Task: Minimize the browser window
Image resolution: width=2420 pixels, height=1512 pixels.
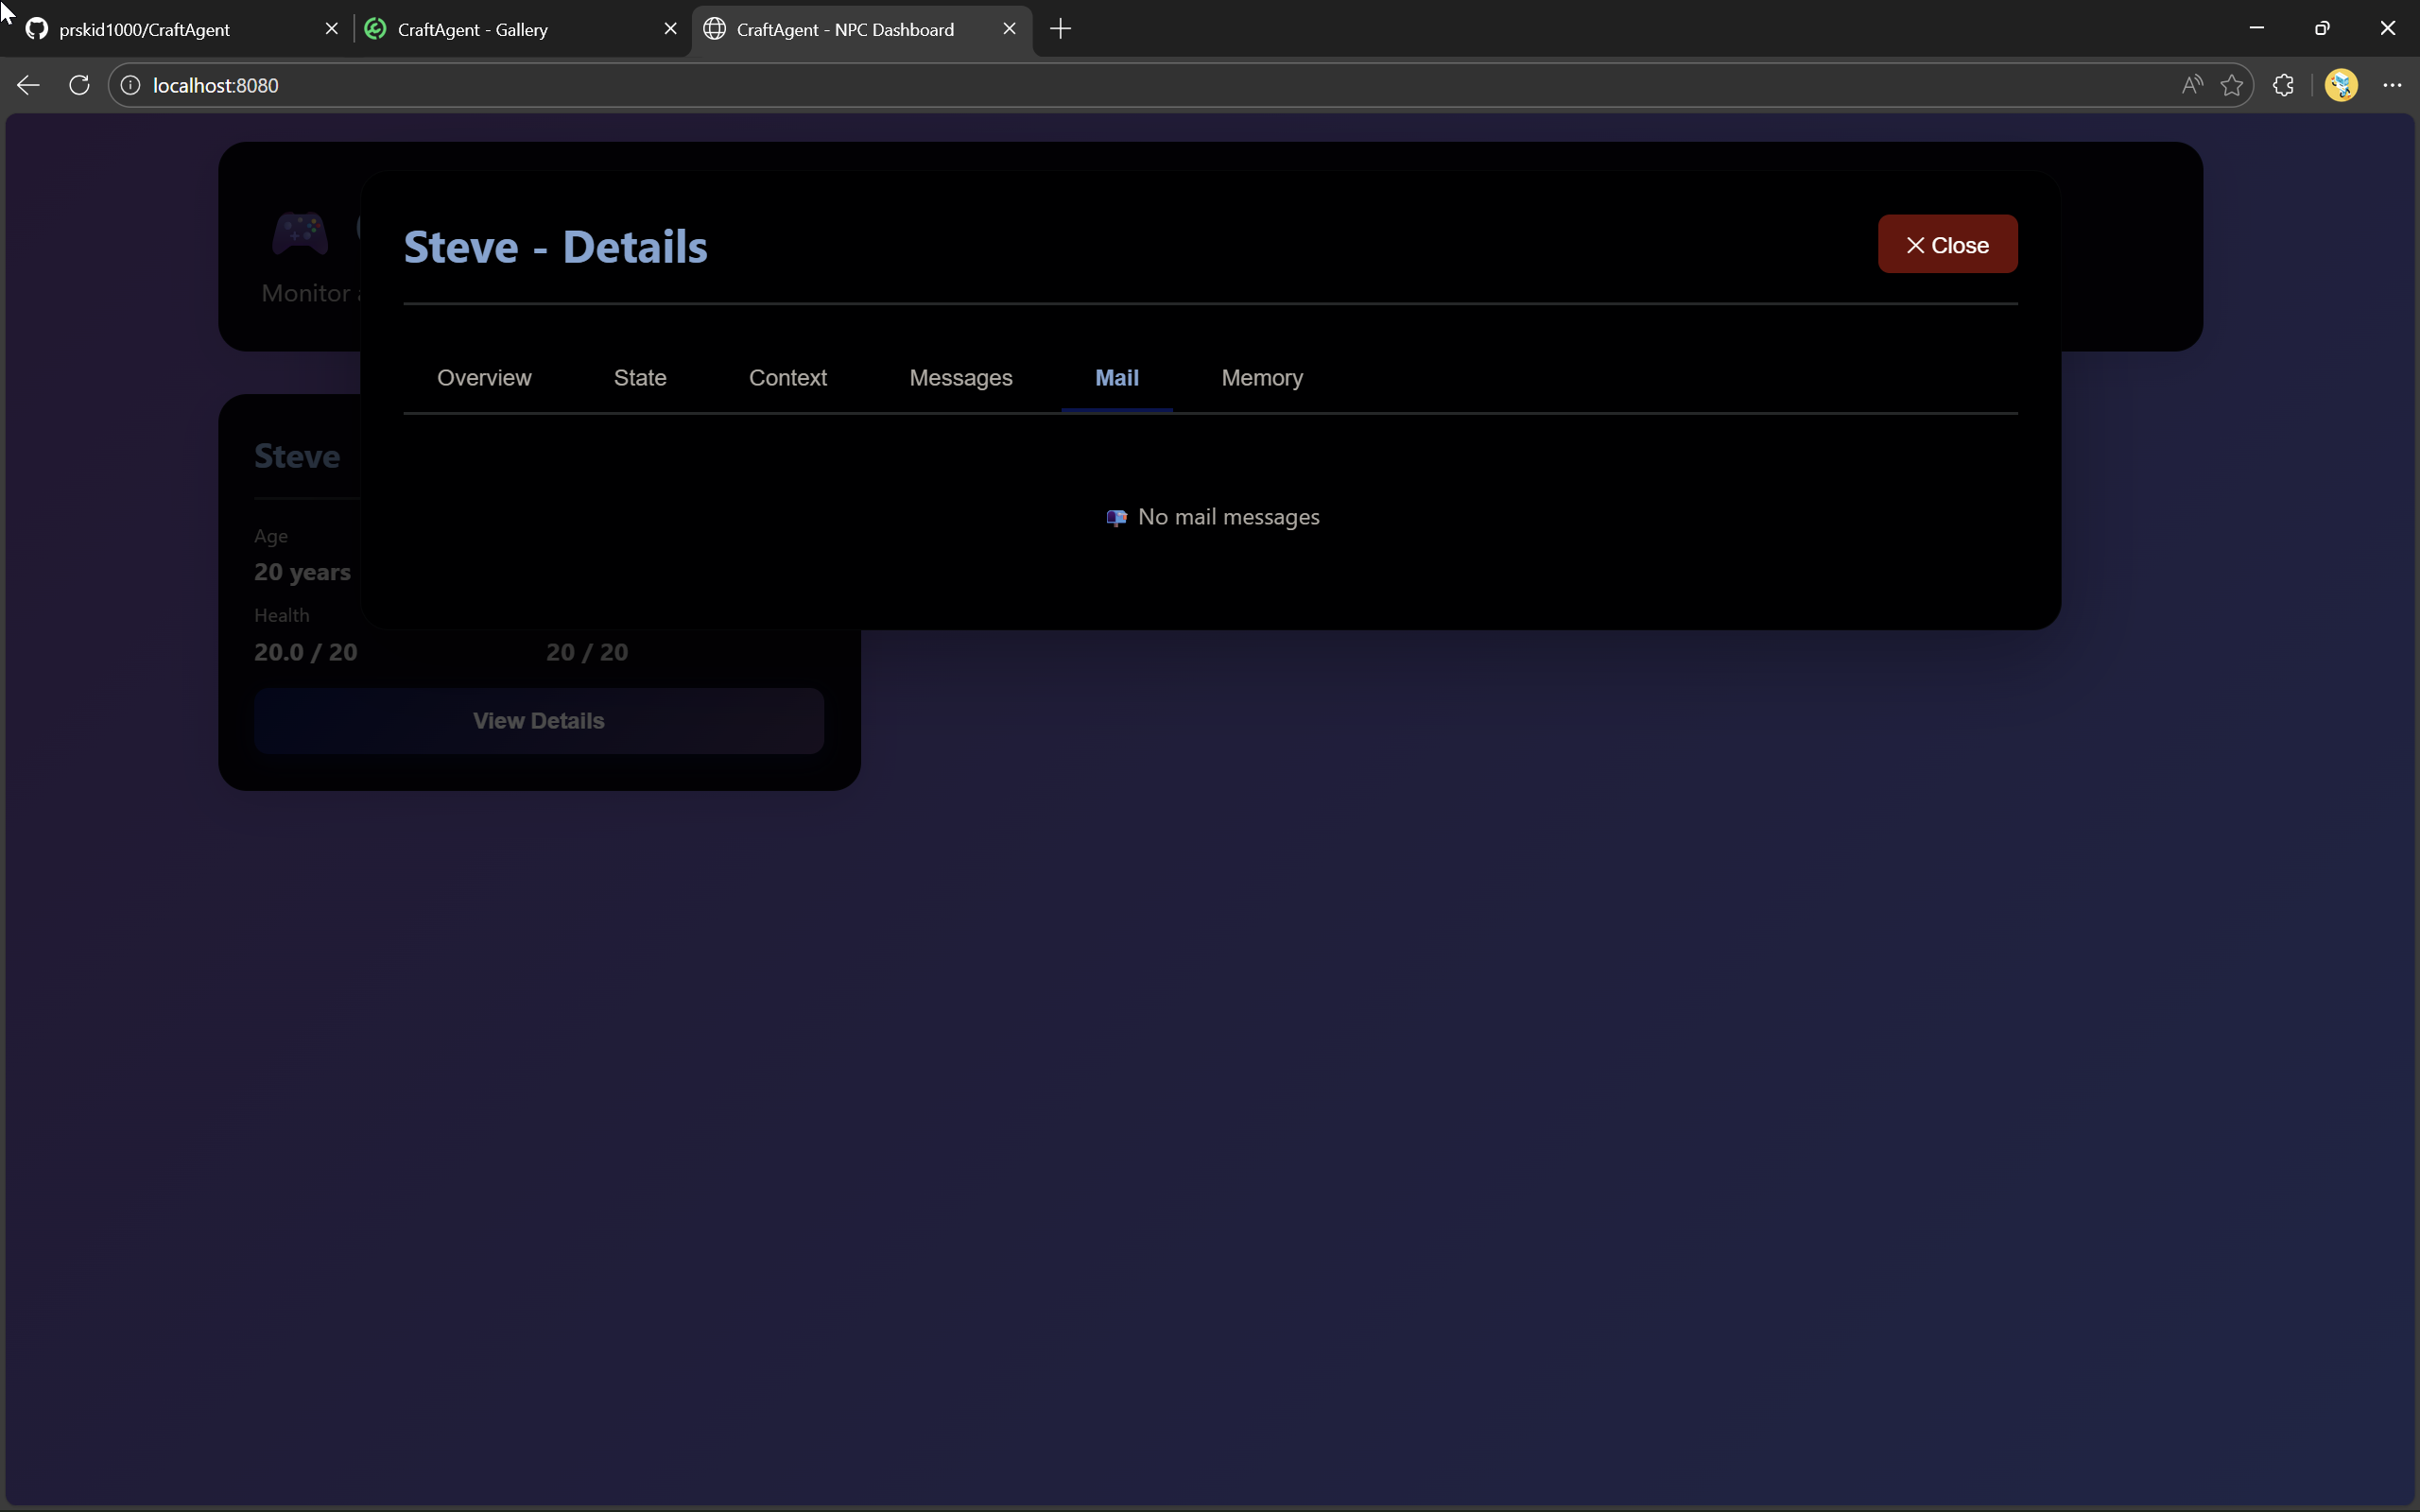Action: pyautogui.click(x=2256, y=28)
